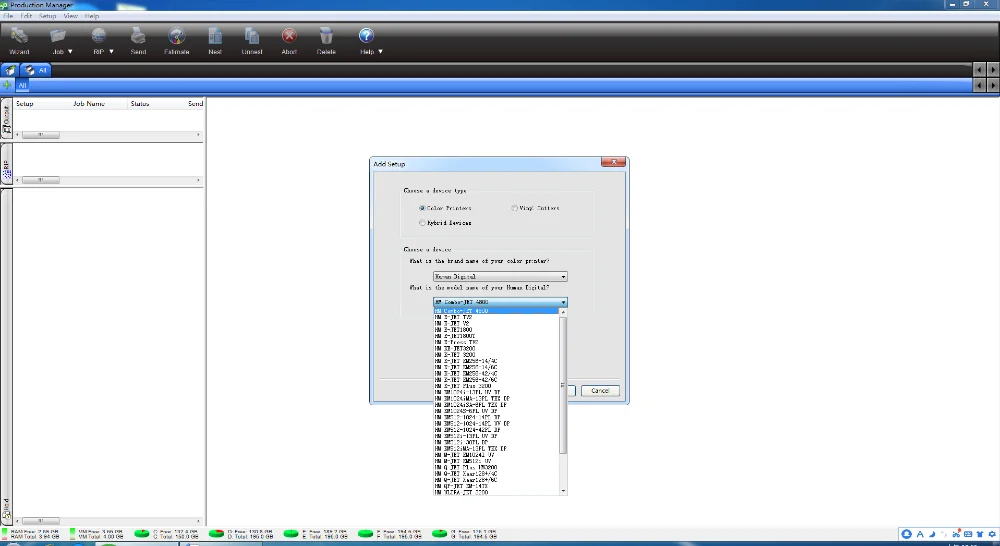
Task: Expand the RIP toolbar dropdown arrow
Action: [112, 52]
